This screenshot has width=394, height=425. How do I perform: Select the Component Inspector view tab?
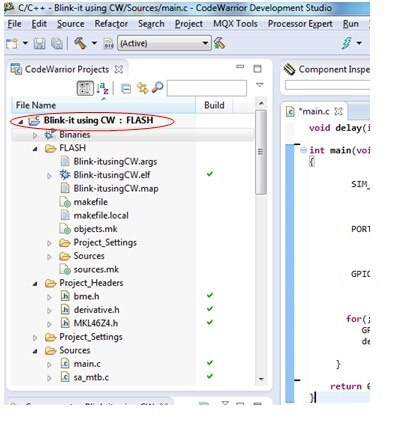pos(327,69)
